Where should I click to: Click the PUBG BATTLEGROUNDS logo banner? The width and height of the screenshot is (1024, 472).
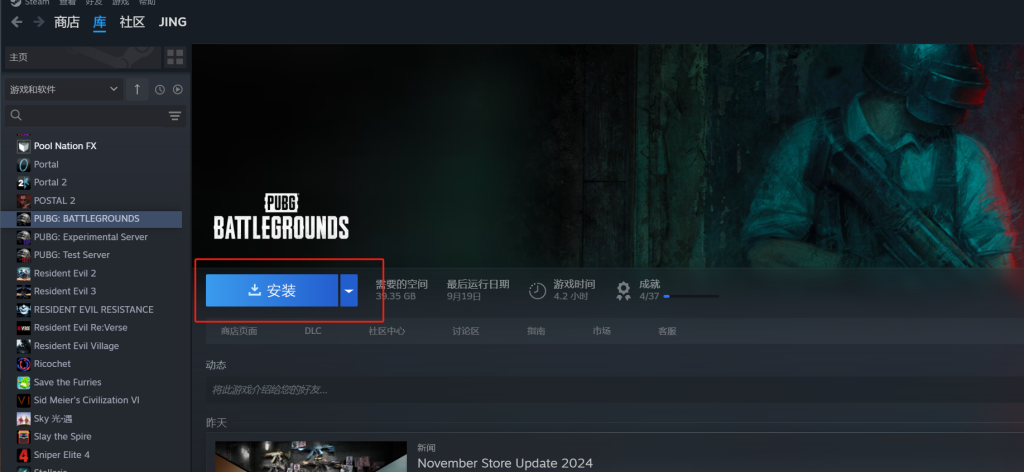click(281, 216)
